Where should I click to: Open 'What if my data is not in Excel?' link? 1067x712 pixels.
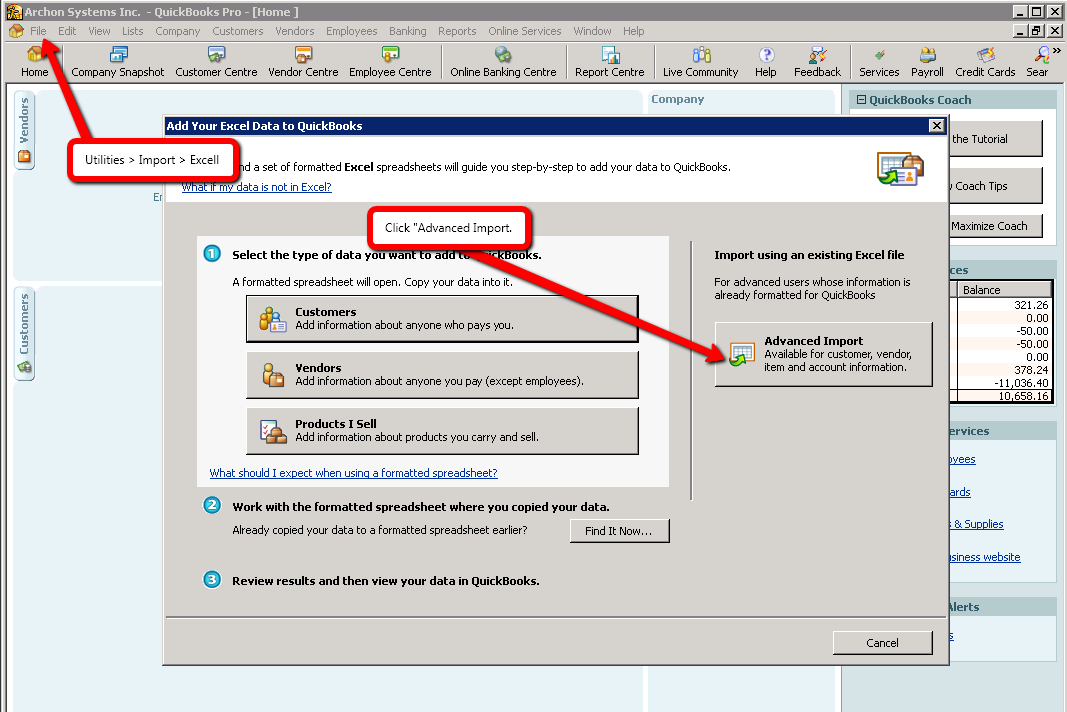click(257, 187)
